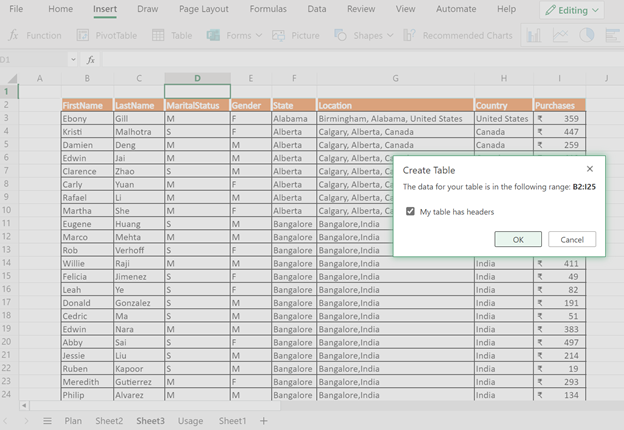The height and width of the screenshot is (430, 624).
Task: Click the Picture icon
Action: point(278,35)
